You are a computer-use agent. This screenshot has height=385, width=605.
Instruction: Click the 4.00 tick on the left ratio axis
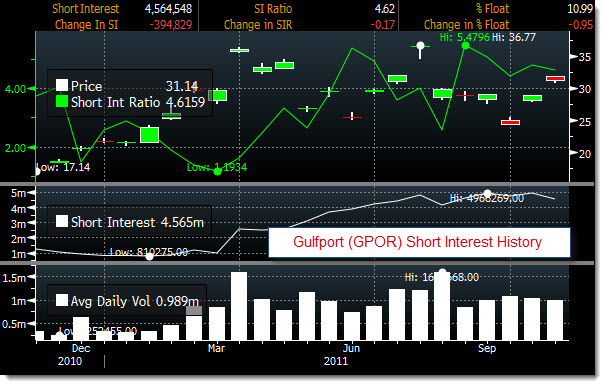(x=15, y=89)
